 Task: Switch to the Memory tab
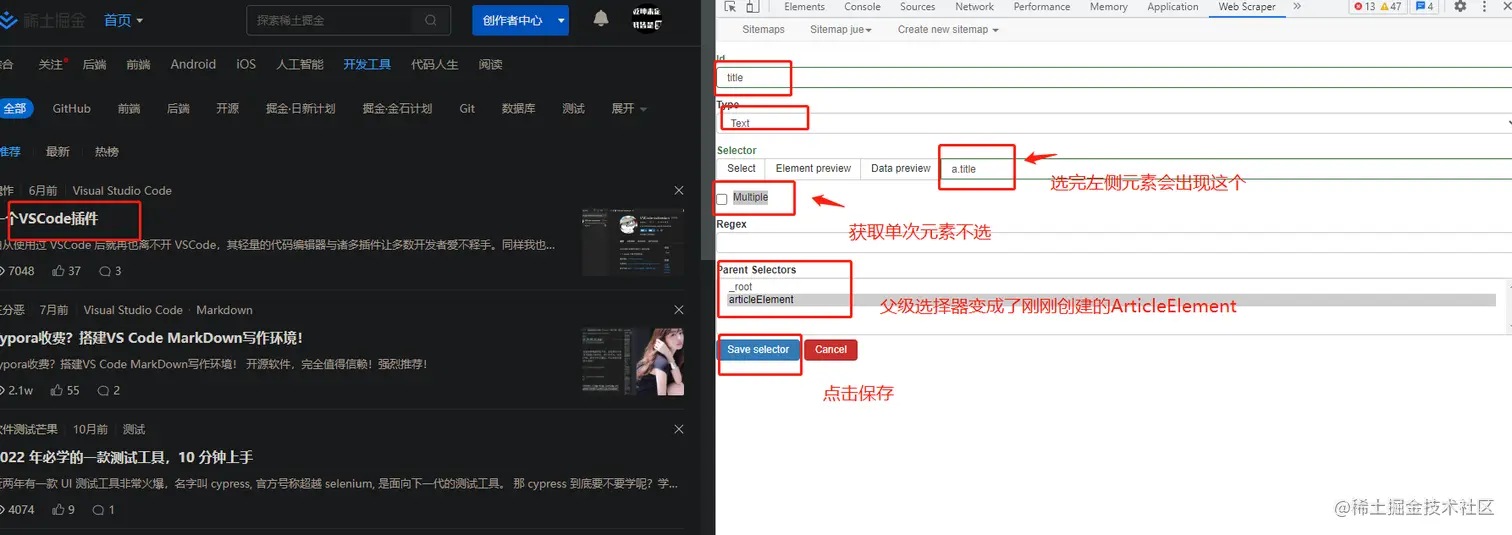click(1108, 7)
